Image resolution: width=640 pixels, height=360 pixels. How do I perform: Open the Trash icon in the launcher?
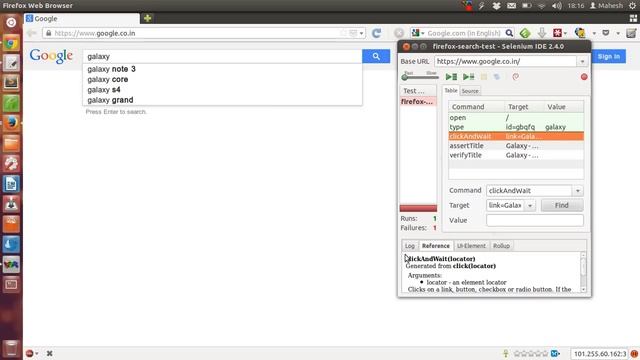click(x=11, y=349)
